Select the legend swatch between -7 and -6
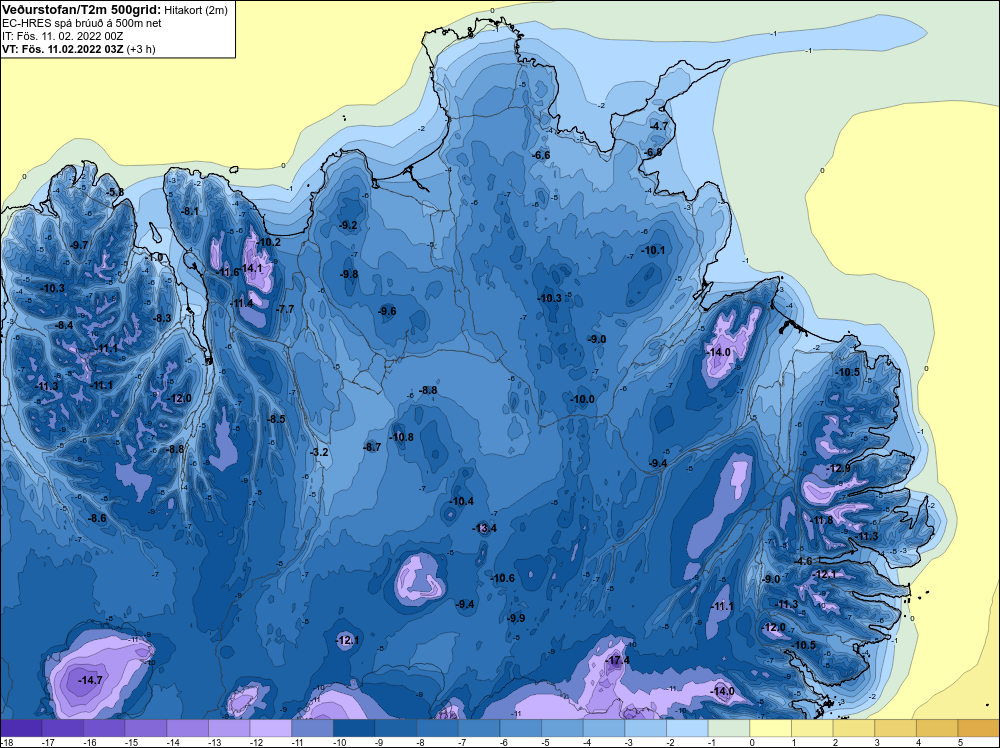 click(479, 728)
